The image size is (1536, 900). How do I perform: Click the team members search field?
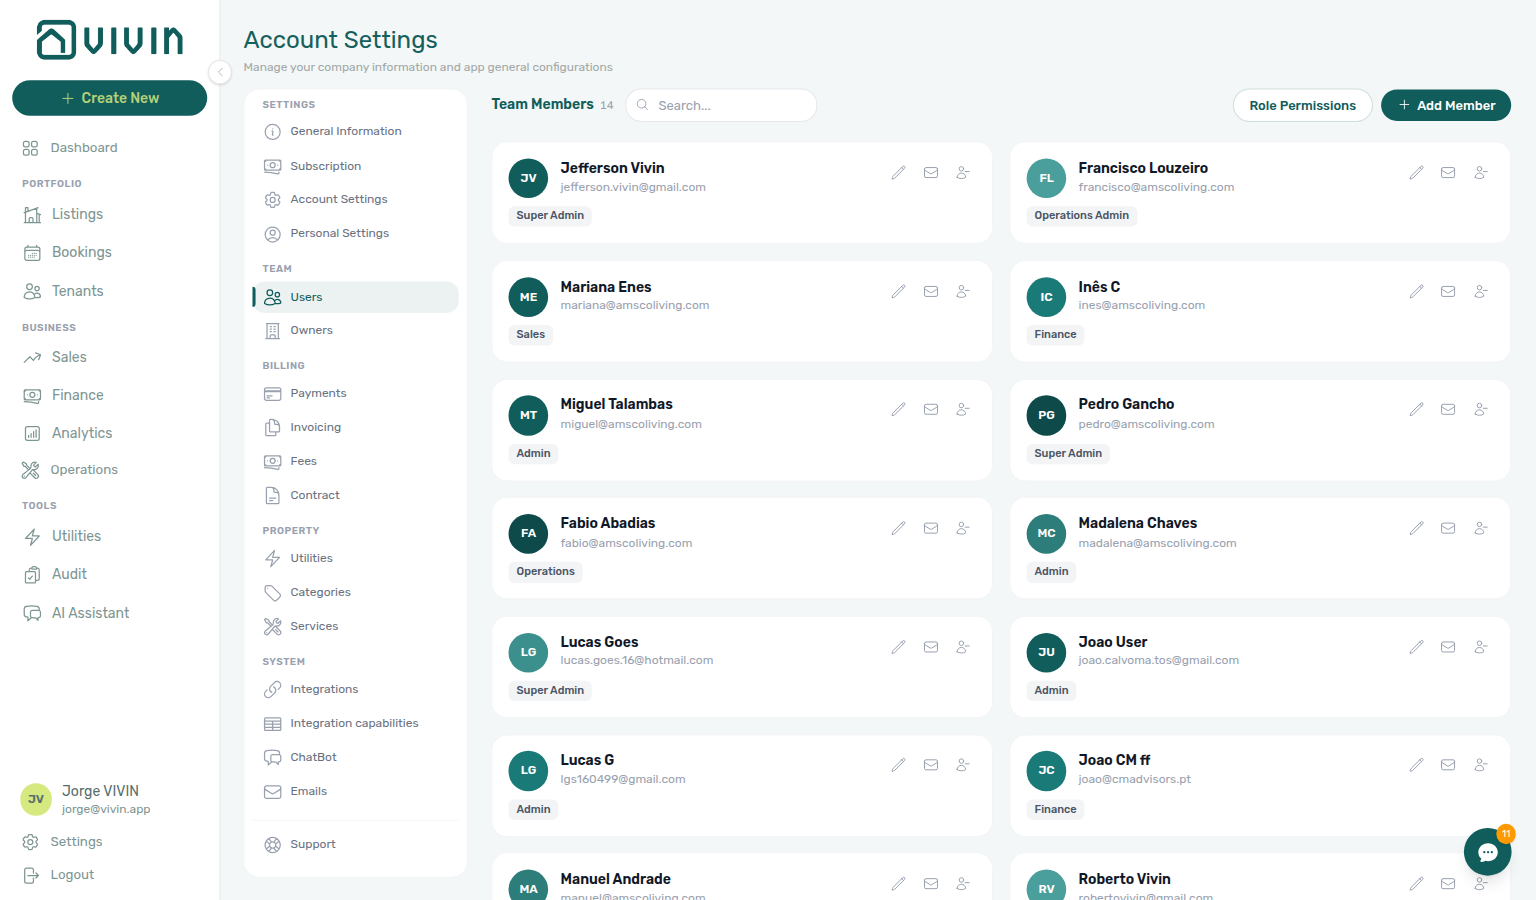pos(721,105)
